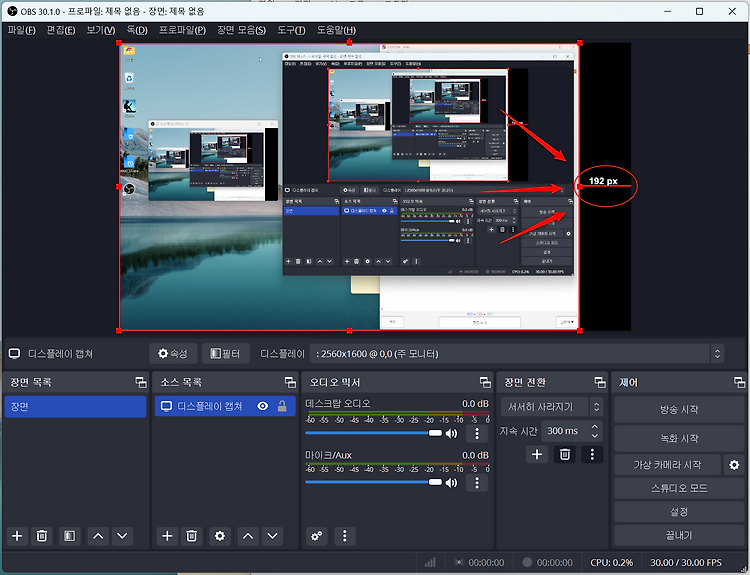Open 설정 settings button
750x575 pixels.
679,512
